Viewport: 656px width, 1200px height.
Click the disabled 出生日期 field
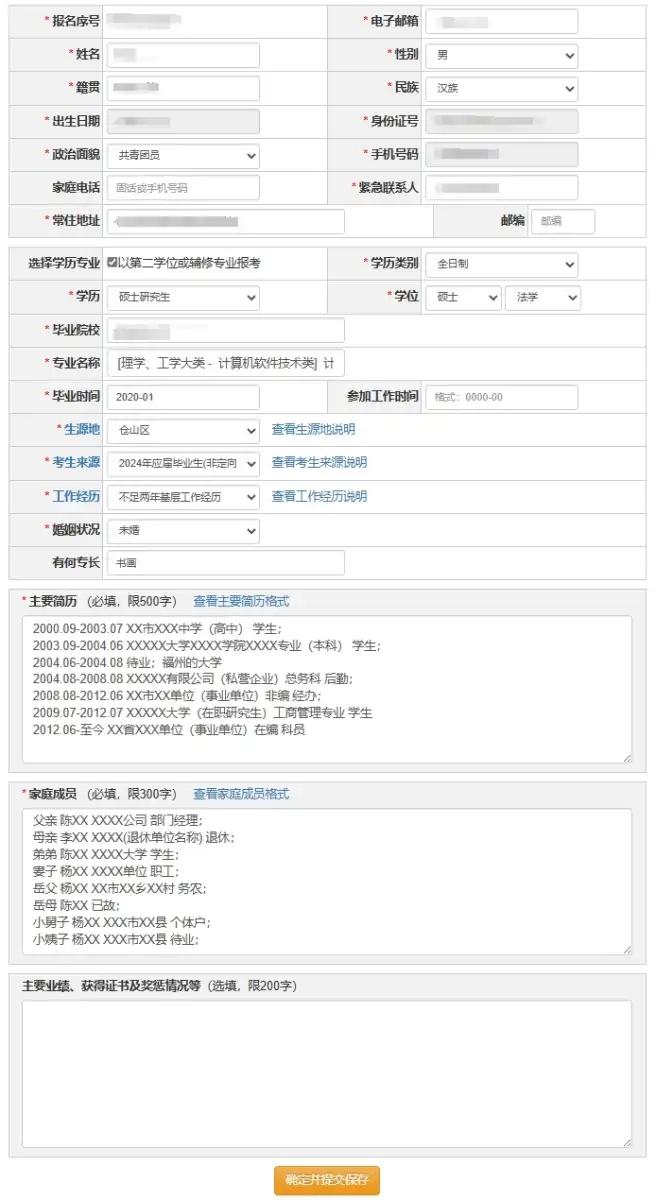click(183, 121)
